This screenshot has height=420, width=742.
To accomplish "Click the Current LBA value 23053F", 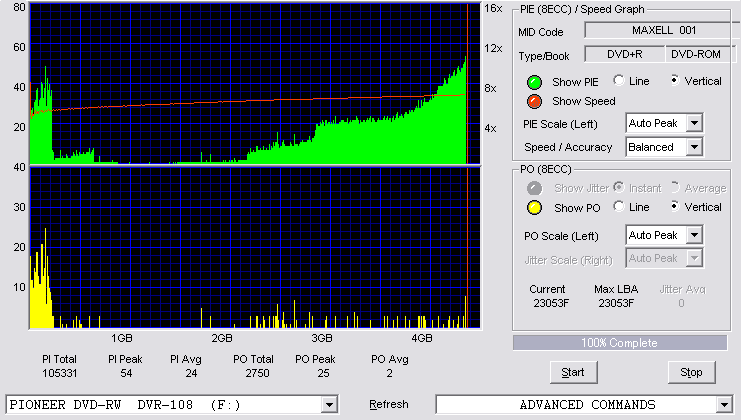I will point(551,303).
